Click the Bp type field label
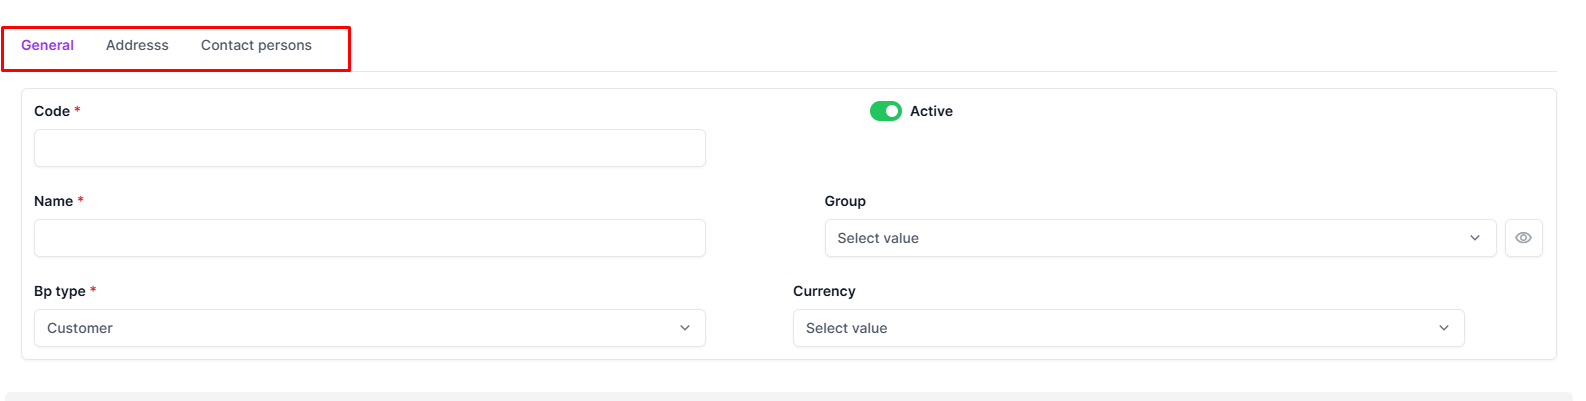 pyautogui.click(x=59, y=291)
